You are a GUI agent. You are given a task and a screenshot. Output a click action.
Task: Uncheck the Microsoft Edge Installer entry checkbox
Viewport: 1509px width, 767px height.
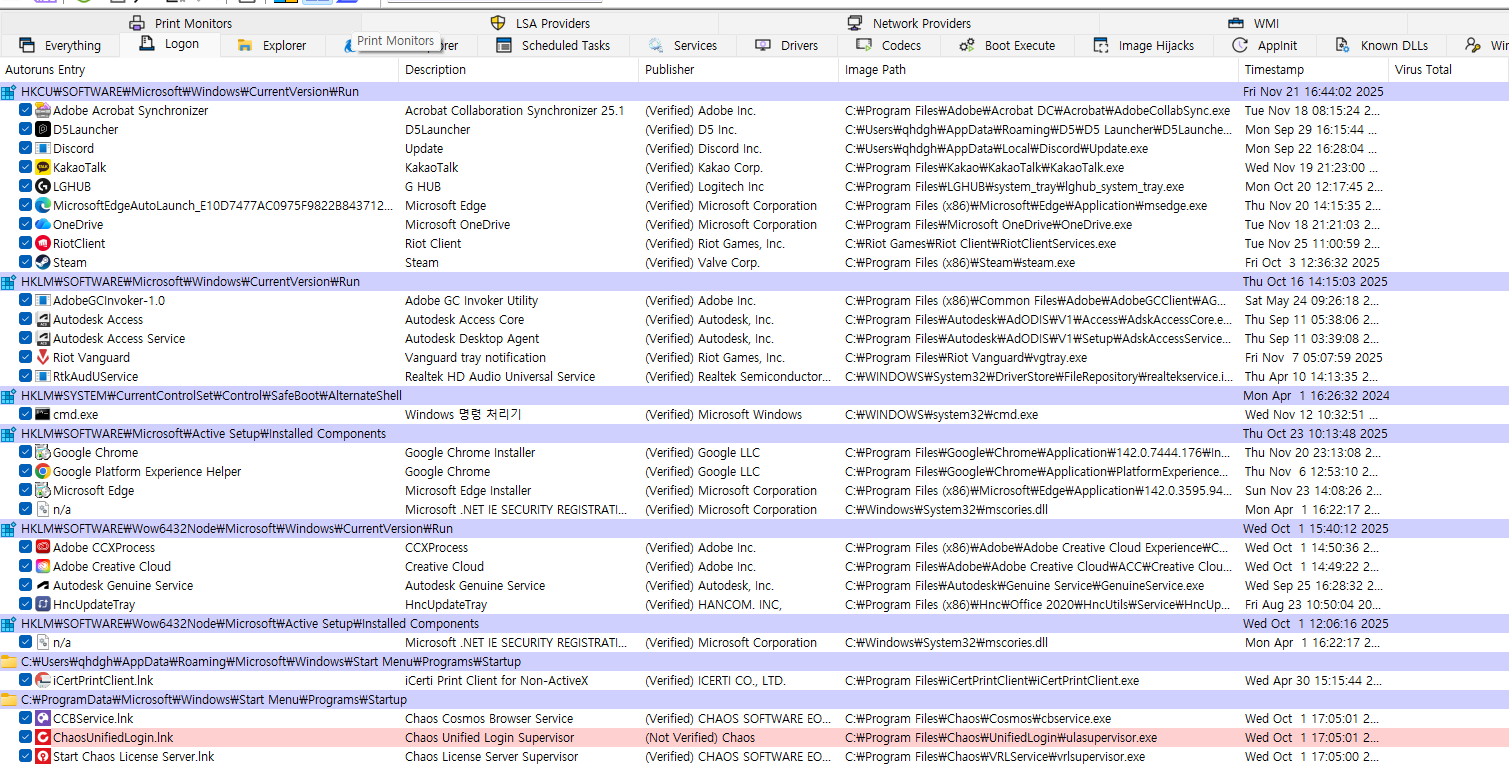pos(26,490)
